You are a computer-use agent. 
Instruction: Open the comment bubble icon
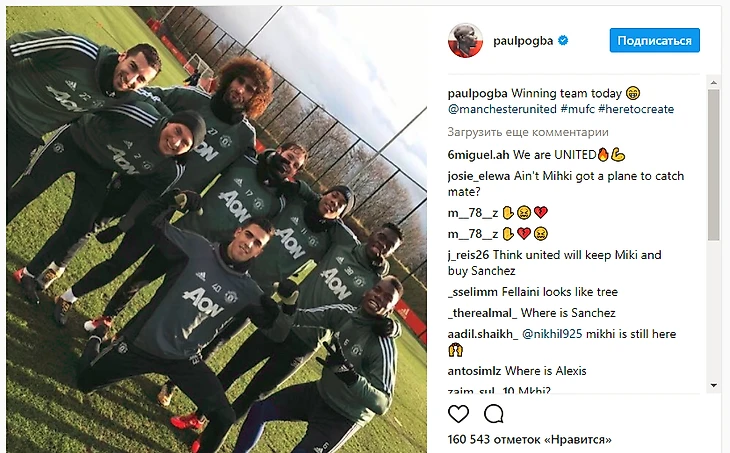pos(493,413)
